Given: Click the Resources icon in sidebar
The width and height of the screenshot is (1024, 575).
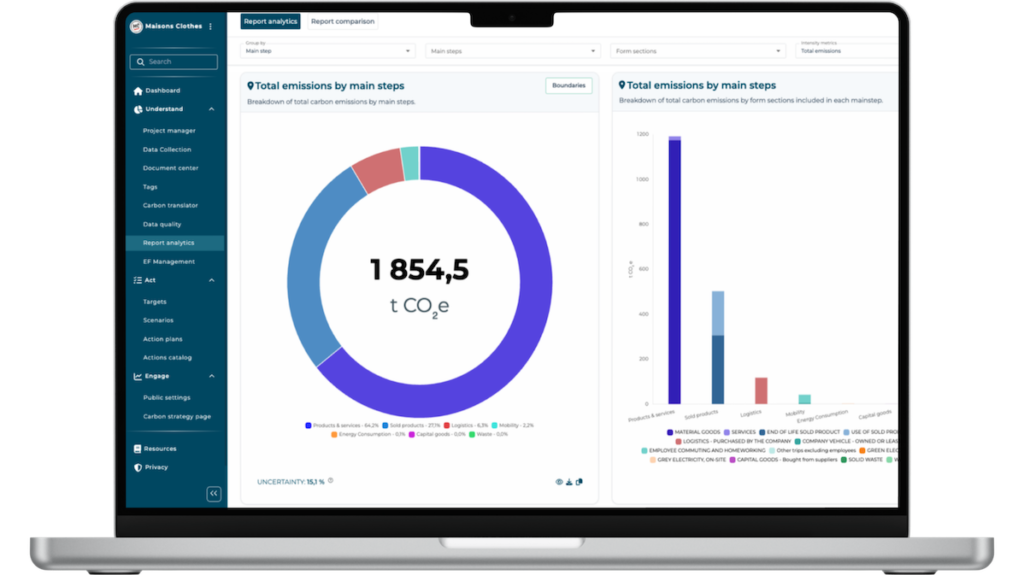Looking at the screenshot, I should [138, 449].
